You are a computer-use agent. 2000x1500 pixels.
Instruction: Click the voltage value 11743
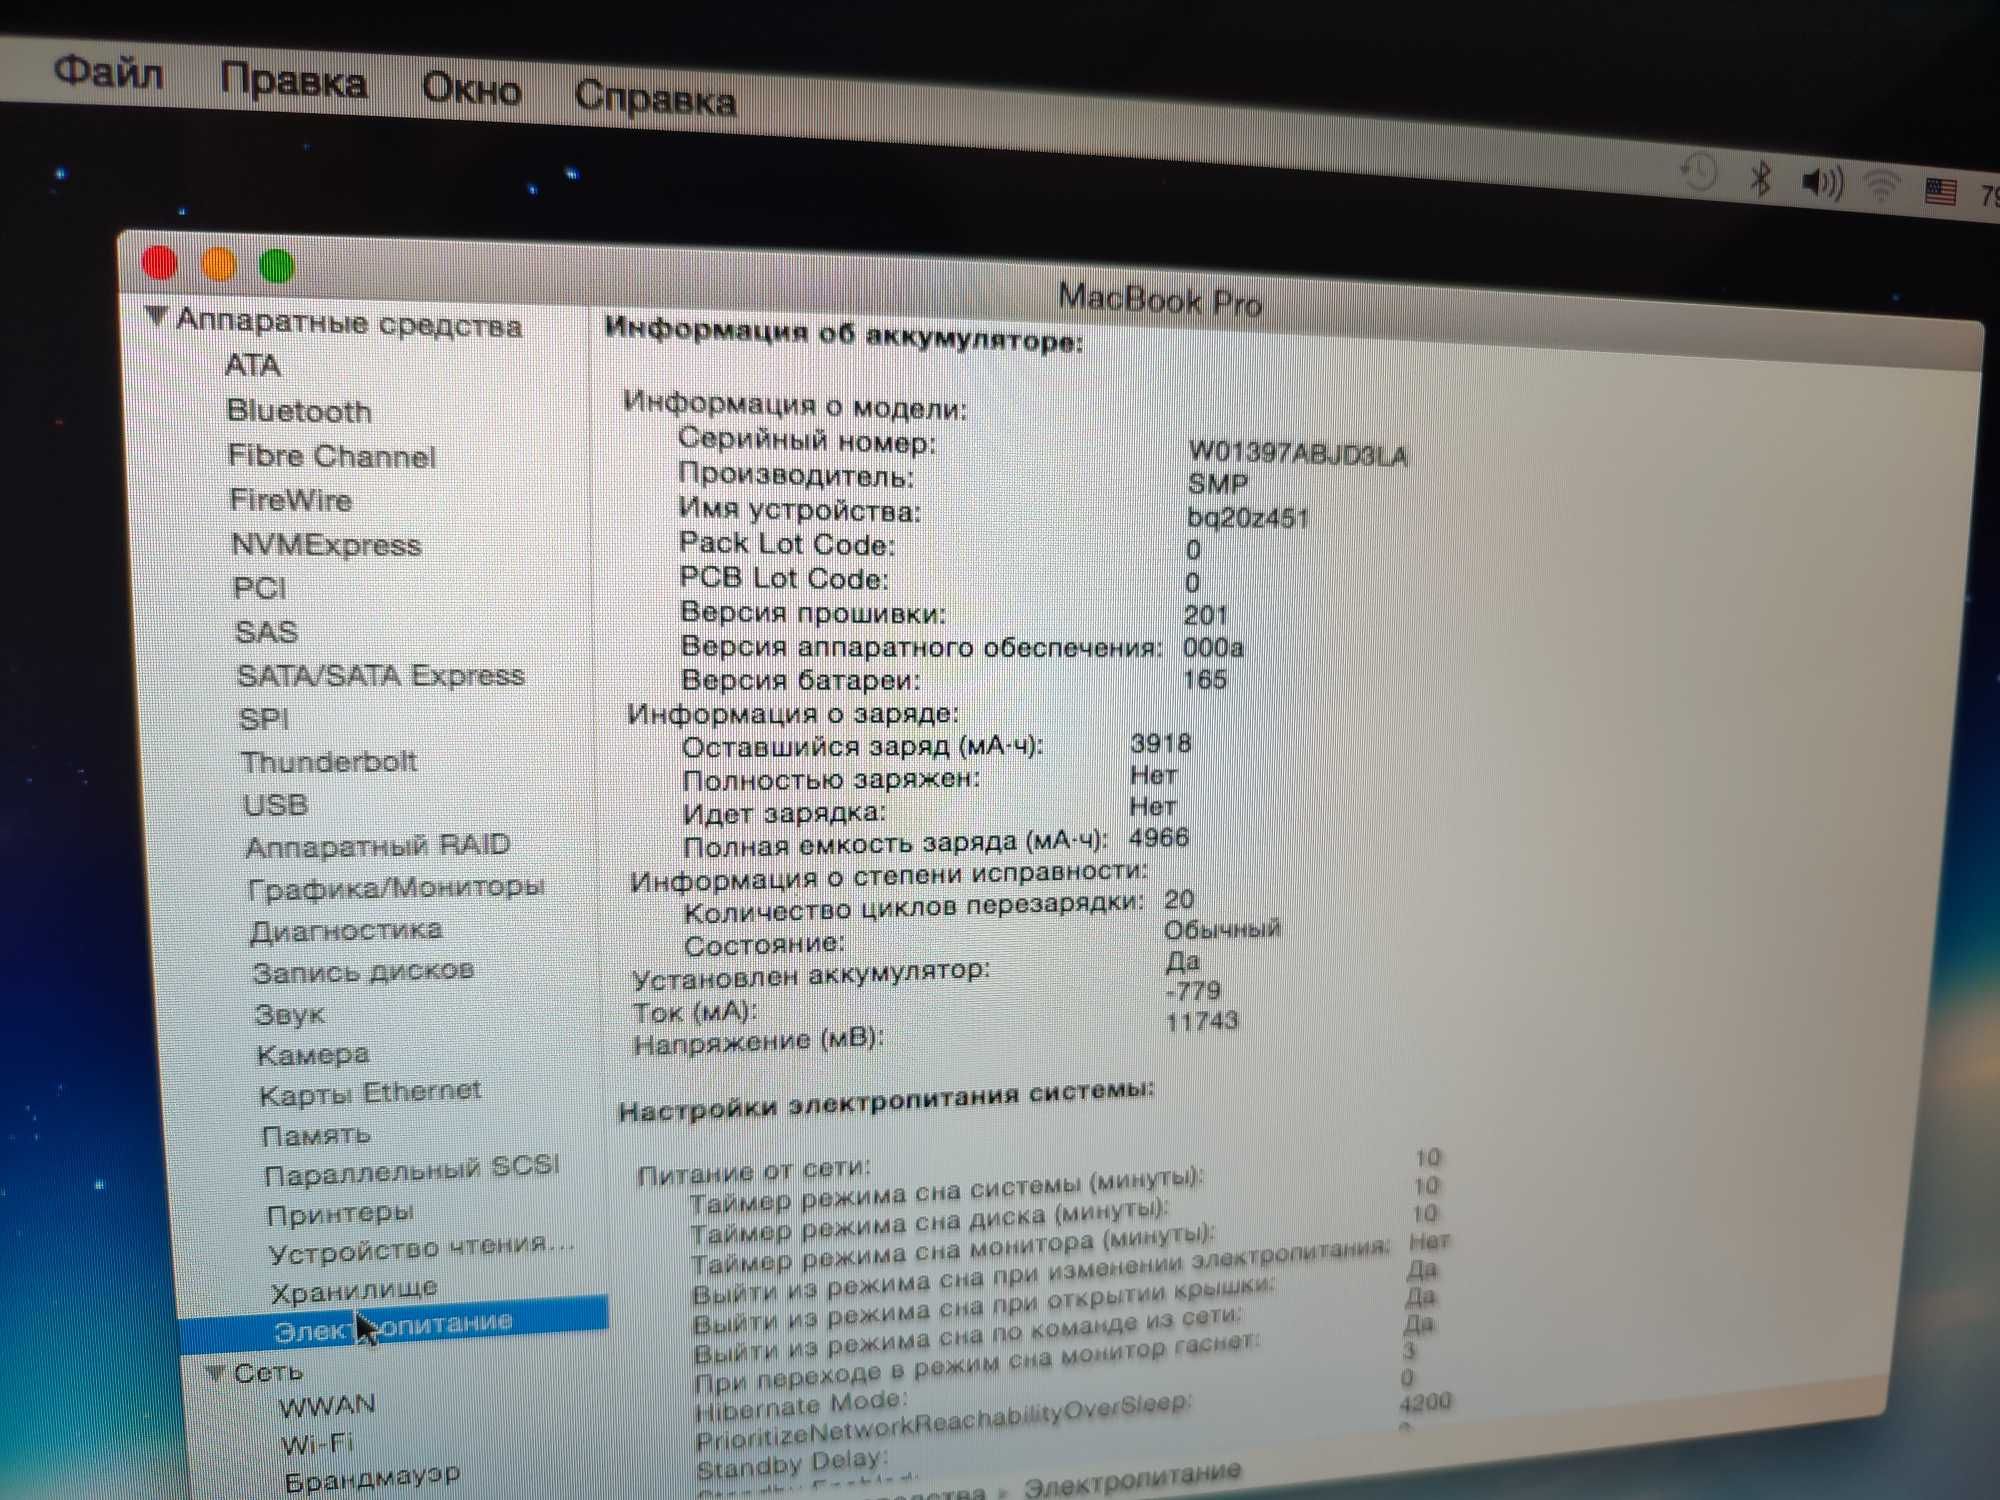(x=1202, y=1020)
